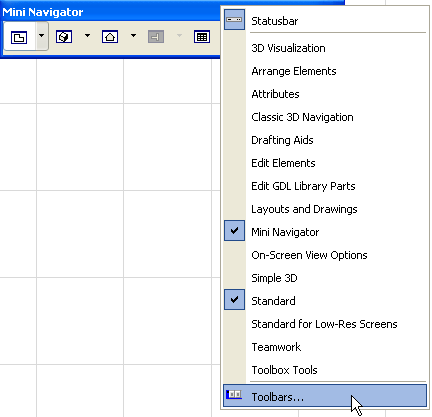Click the schedule table icon in Mini Navigator
This screenshot has width=432, height=417.
[x=202, y=37]
